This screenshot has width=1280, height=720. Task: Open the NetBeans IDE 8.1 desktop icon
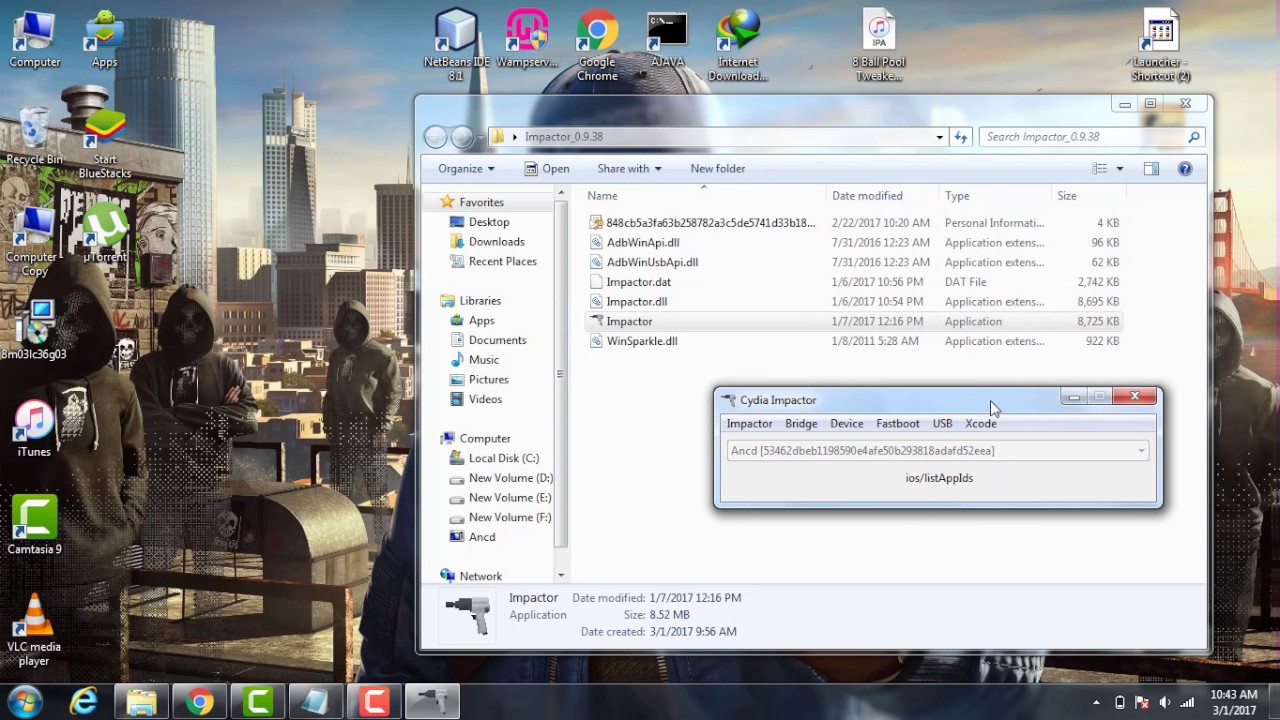456,45
